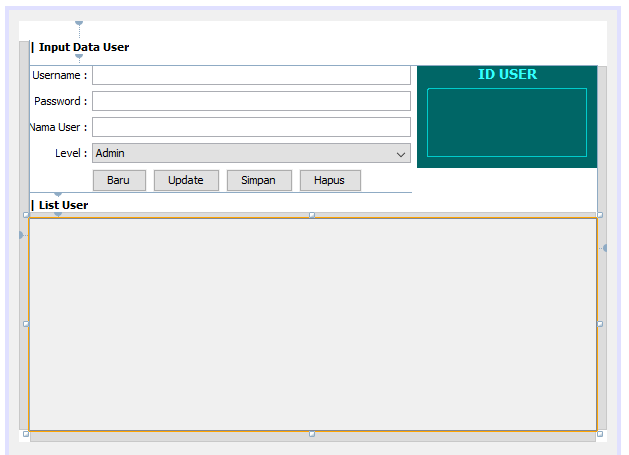The width and height of the screenshot is (629, 455).
Task: Open the Level dropdown showing Admin
Action: [x=251, y=153]
